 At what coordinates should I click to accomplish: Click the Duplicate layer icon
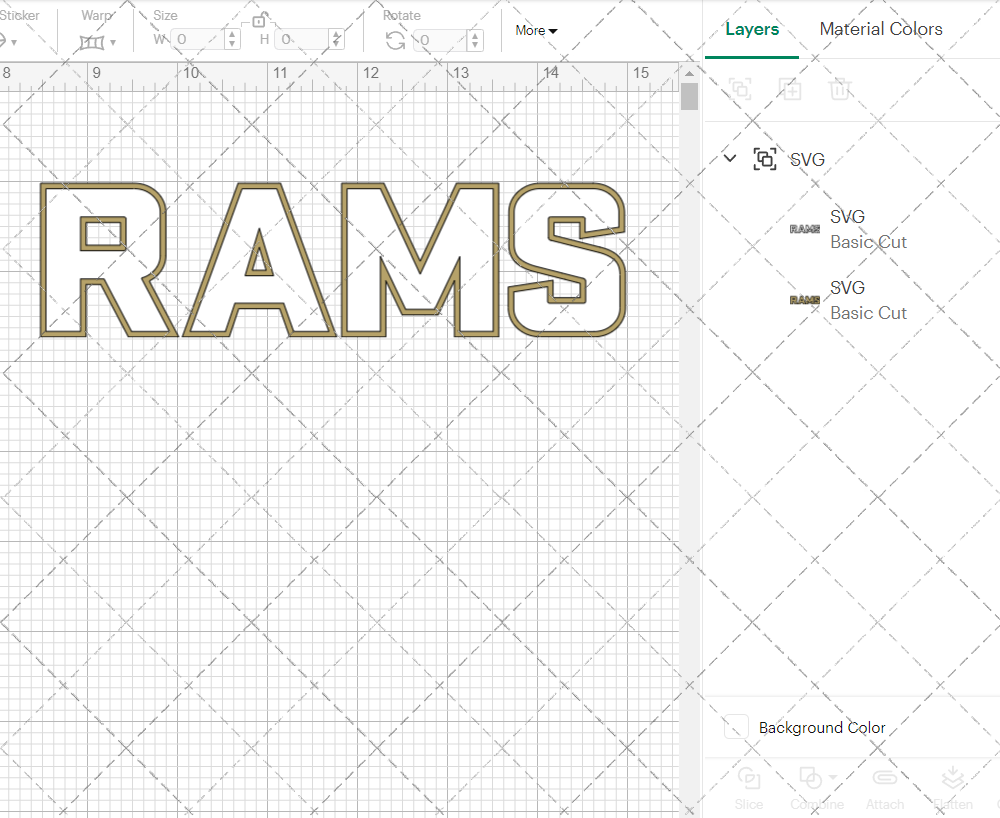790,89
